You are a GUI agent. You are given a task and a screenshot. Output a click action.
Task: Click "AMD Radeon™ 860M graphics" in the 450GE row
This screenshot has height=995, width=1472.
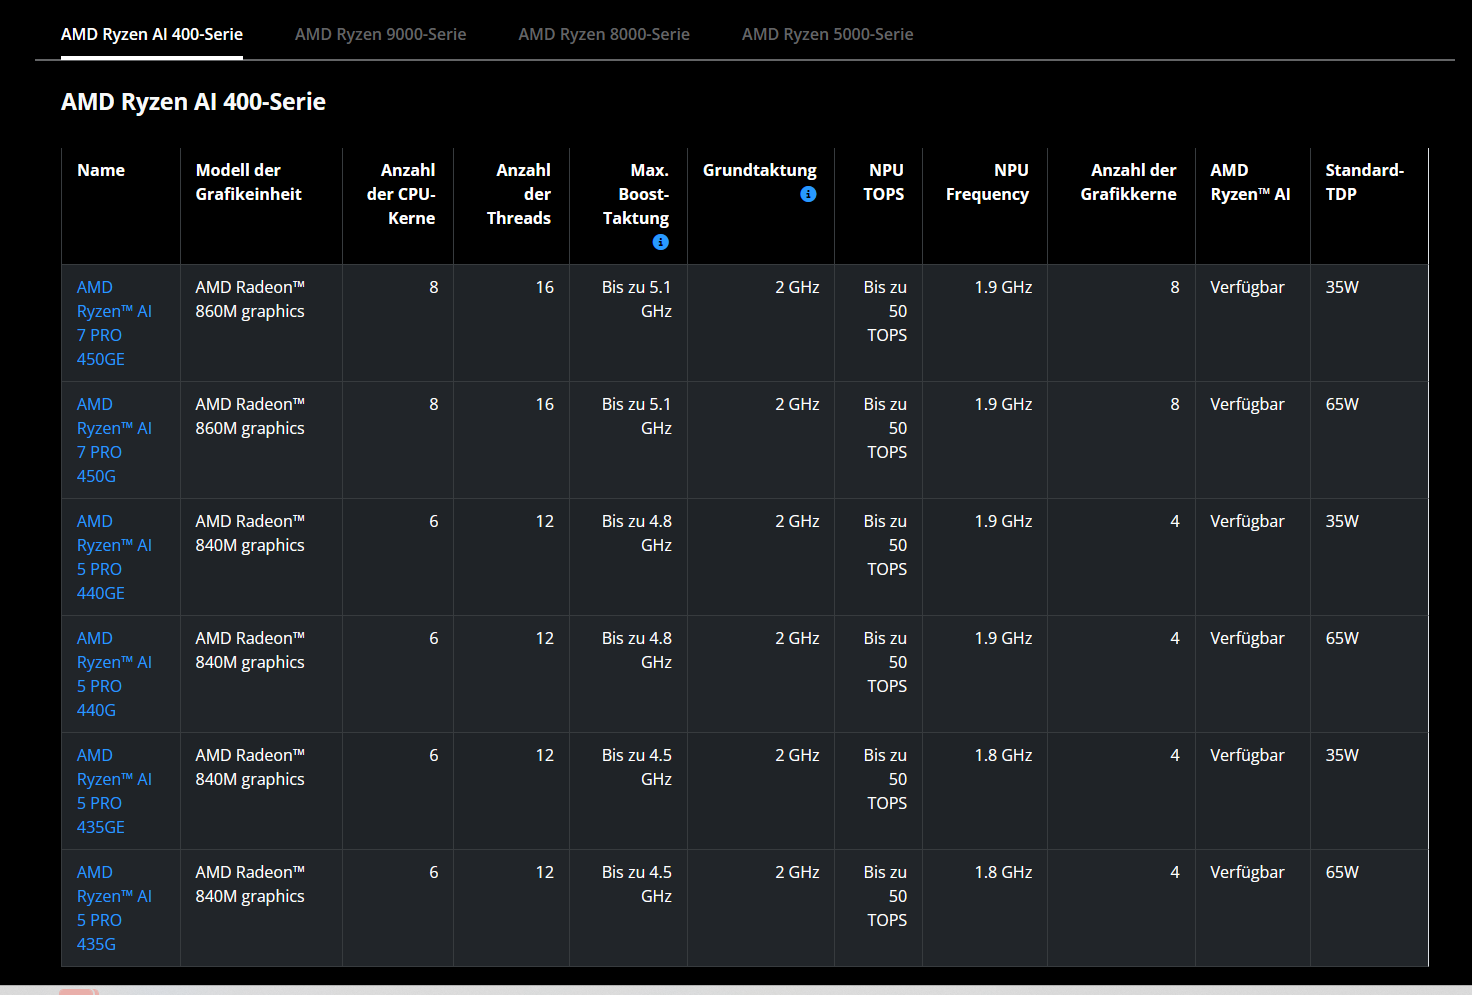(250, 299)
